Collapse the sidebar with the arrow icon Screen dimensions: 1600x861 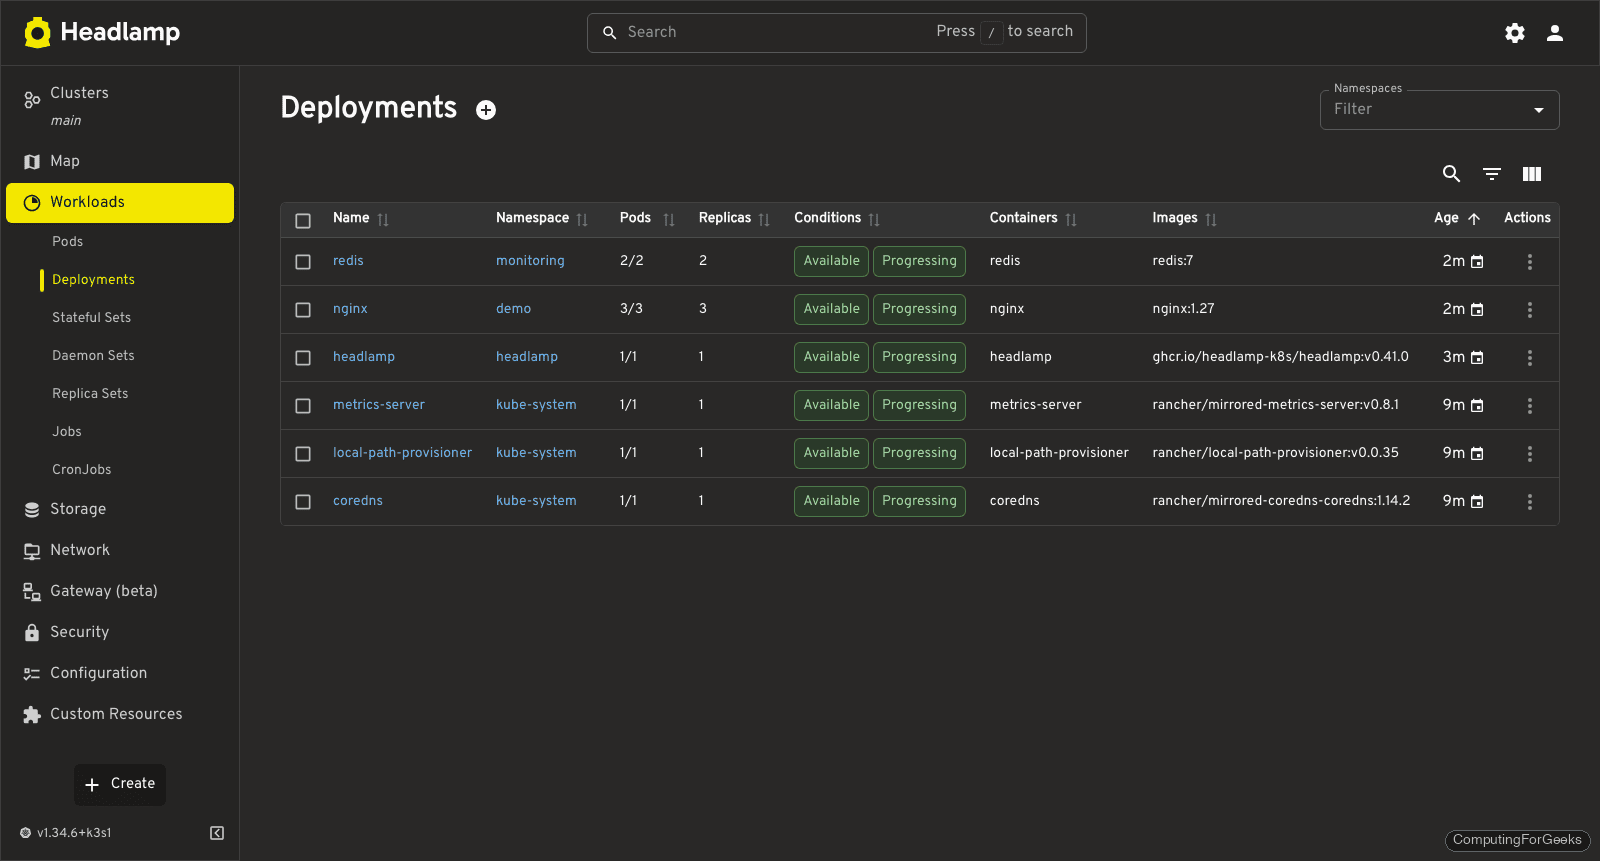tap(217, 833)
